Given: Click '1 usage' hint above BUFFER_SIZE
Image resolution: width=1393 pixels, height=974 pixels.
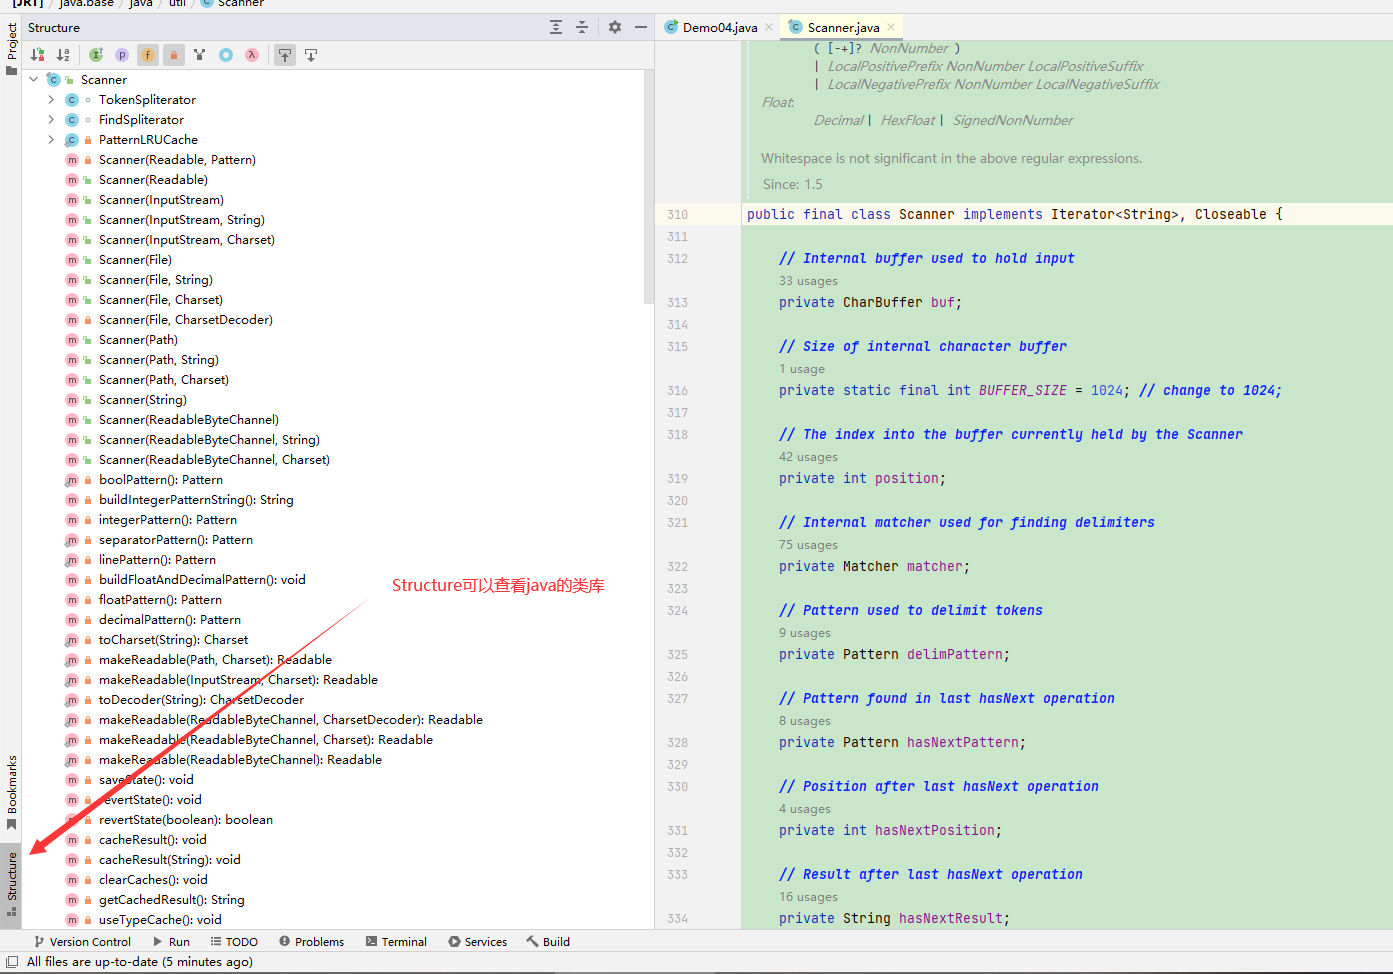Looking at the screenshot, I should [x=802, y=369].
